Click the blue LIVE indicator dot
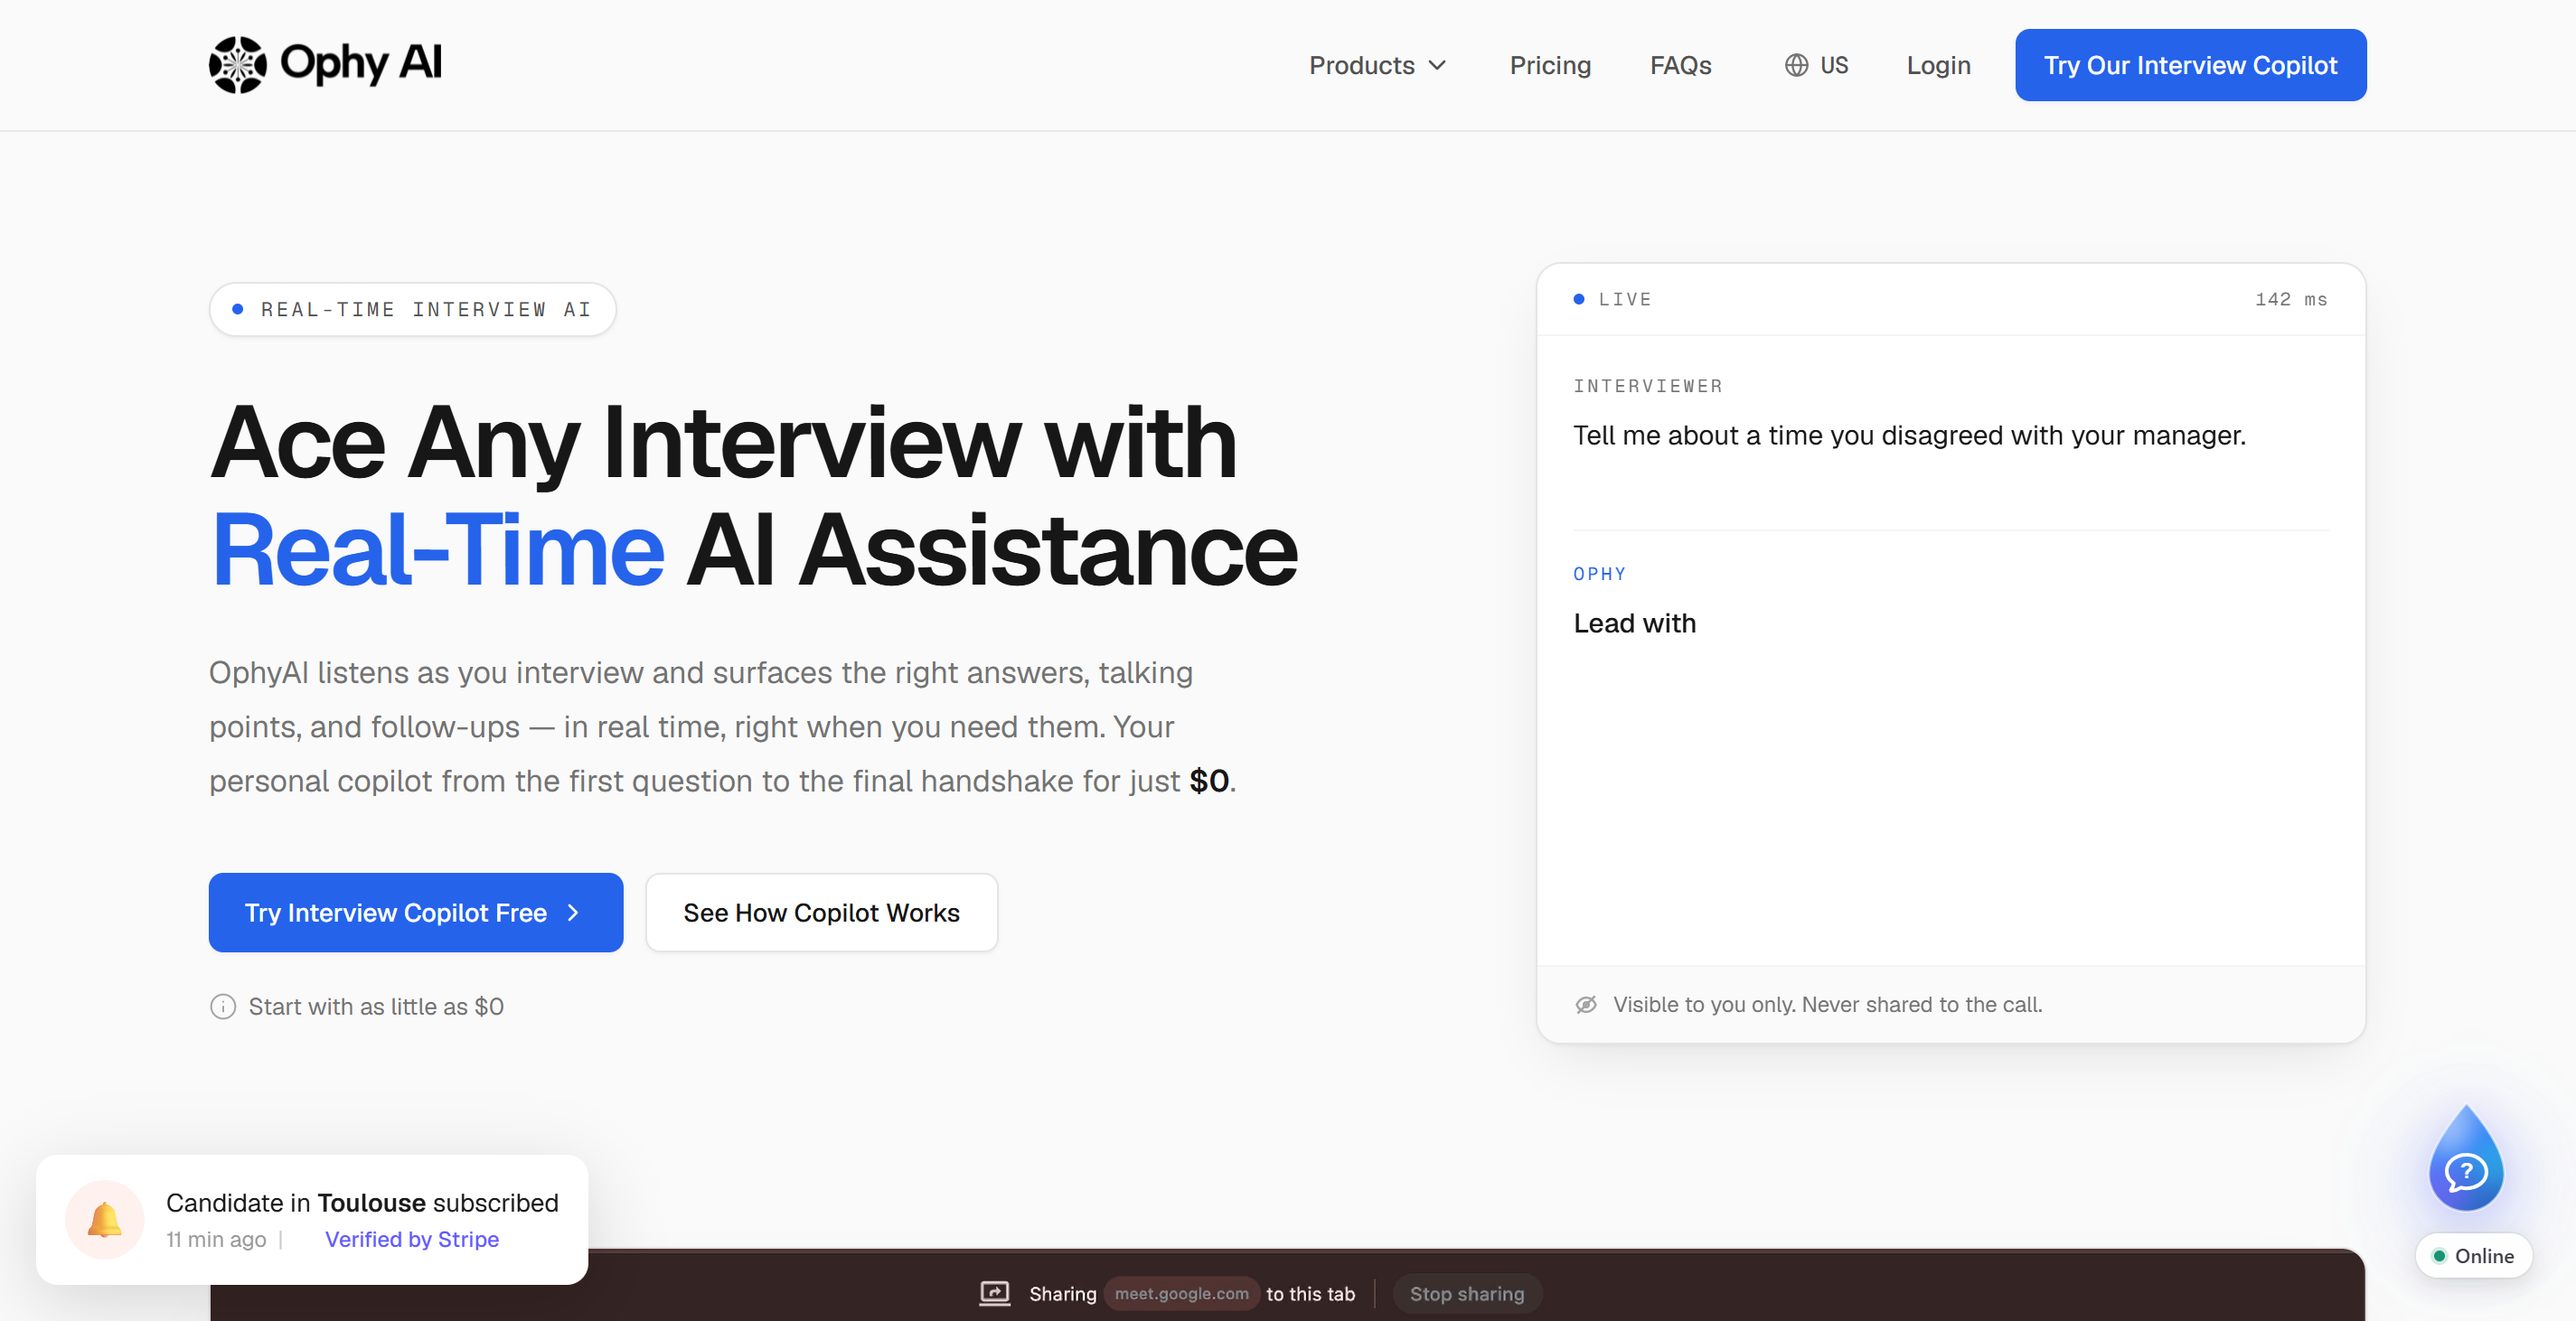Viewport: 2576px width, 1321px height. [x=1578, y=299]
